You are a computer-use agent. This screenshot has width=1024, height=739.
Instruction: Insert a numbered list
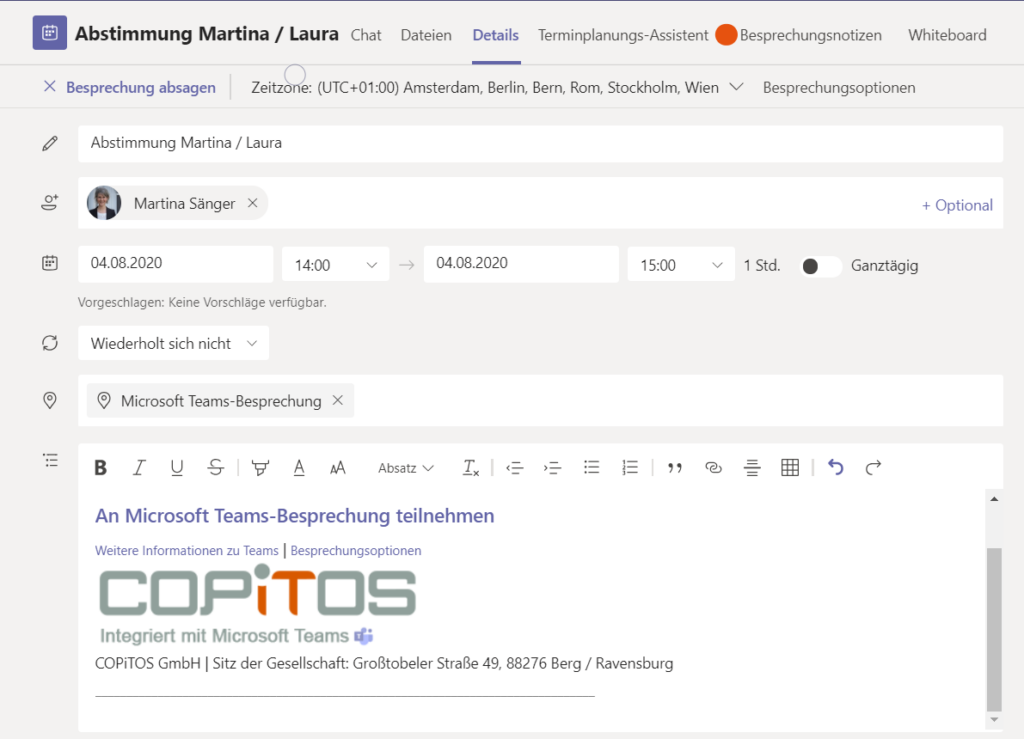click(x=630, y=467)
